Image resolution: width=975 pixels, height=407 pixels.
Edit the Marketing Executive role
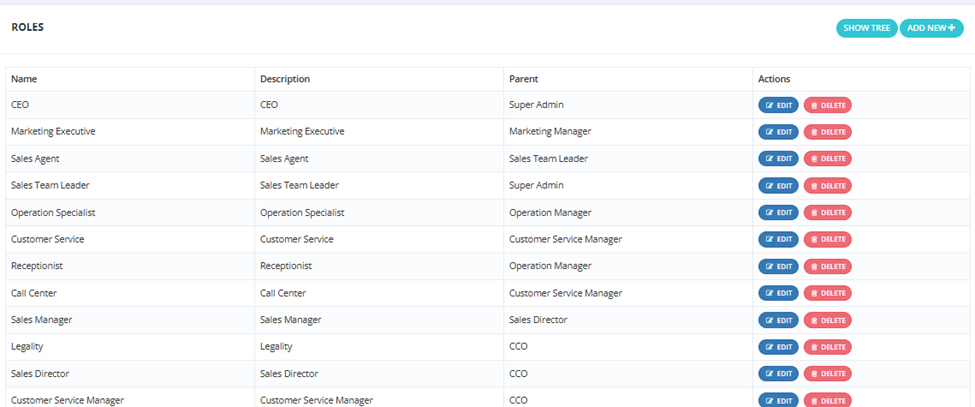(778, 132)
